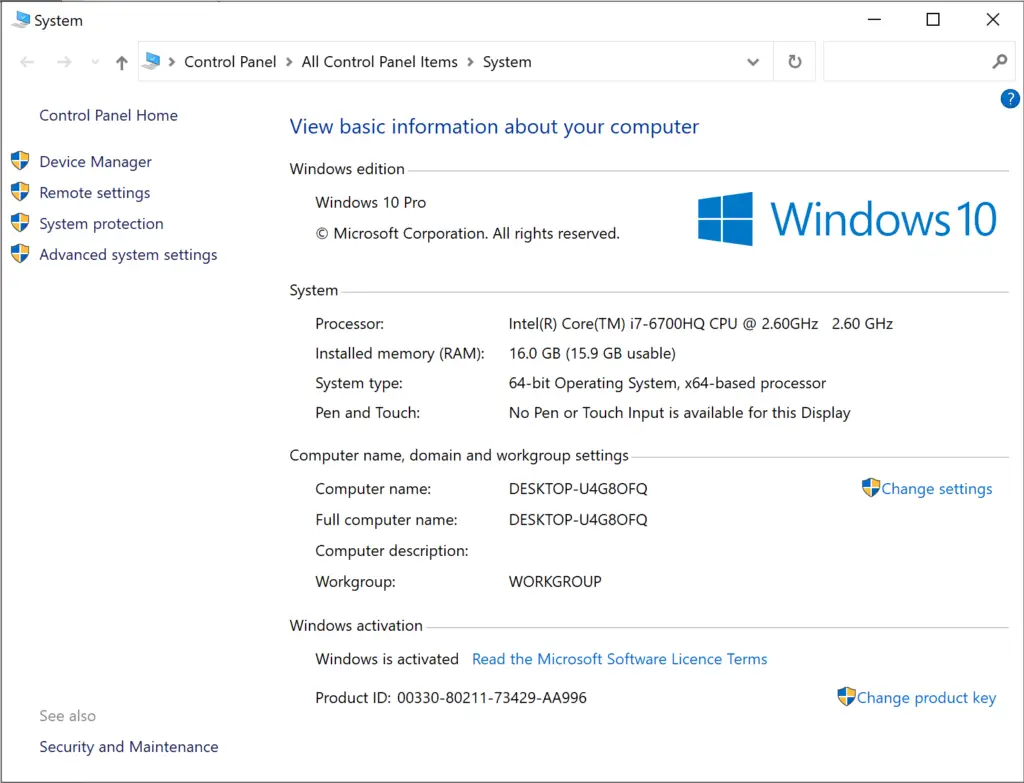
Task: Open the address bar history dropdown
Action: pos(753,62)
